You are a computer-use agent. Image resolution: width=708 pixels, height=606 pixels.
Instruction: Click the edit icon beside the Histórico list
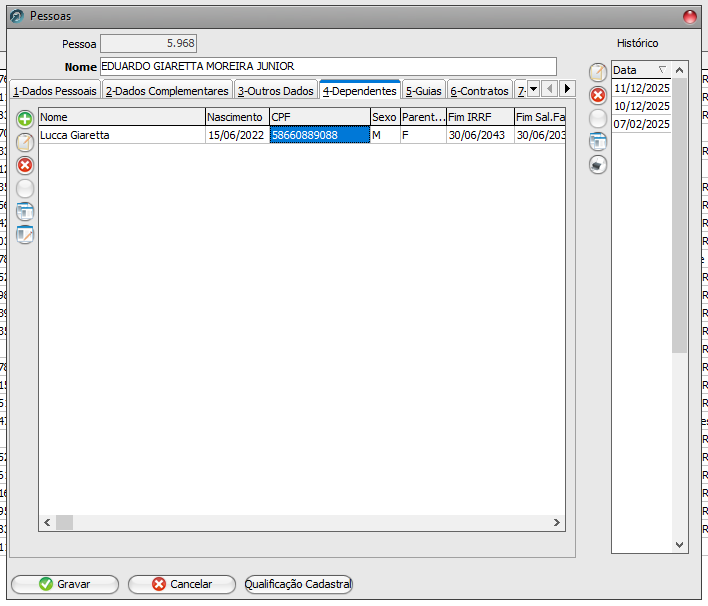tap(598, 72)
